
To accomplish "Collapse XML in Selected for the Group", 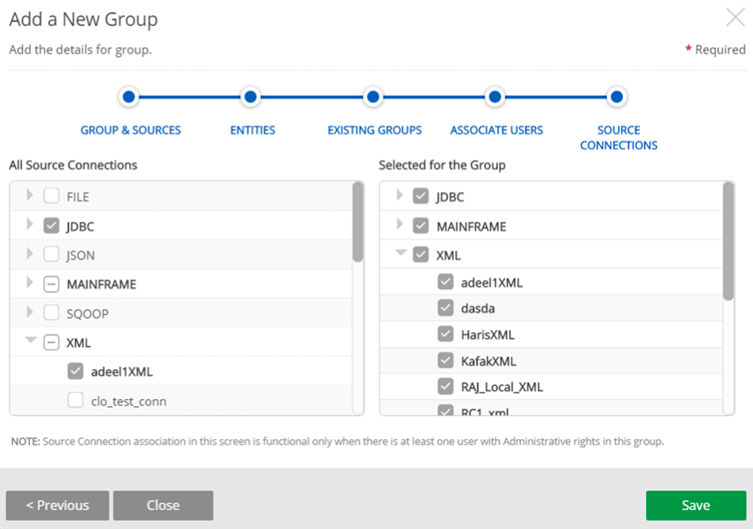I will point(401,254).
